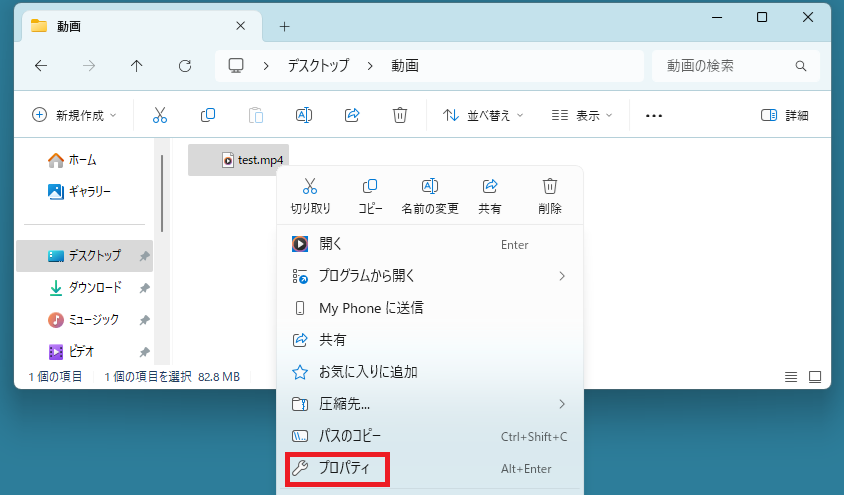The height and width of the screenshot is (495, 844).
Task: Select 共有 icon at context menu top
Action: 490,196
